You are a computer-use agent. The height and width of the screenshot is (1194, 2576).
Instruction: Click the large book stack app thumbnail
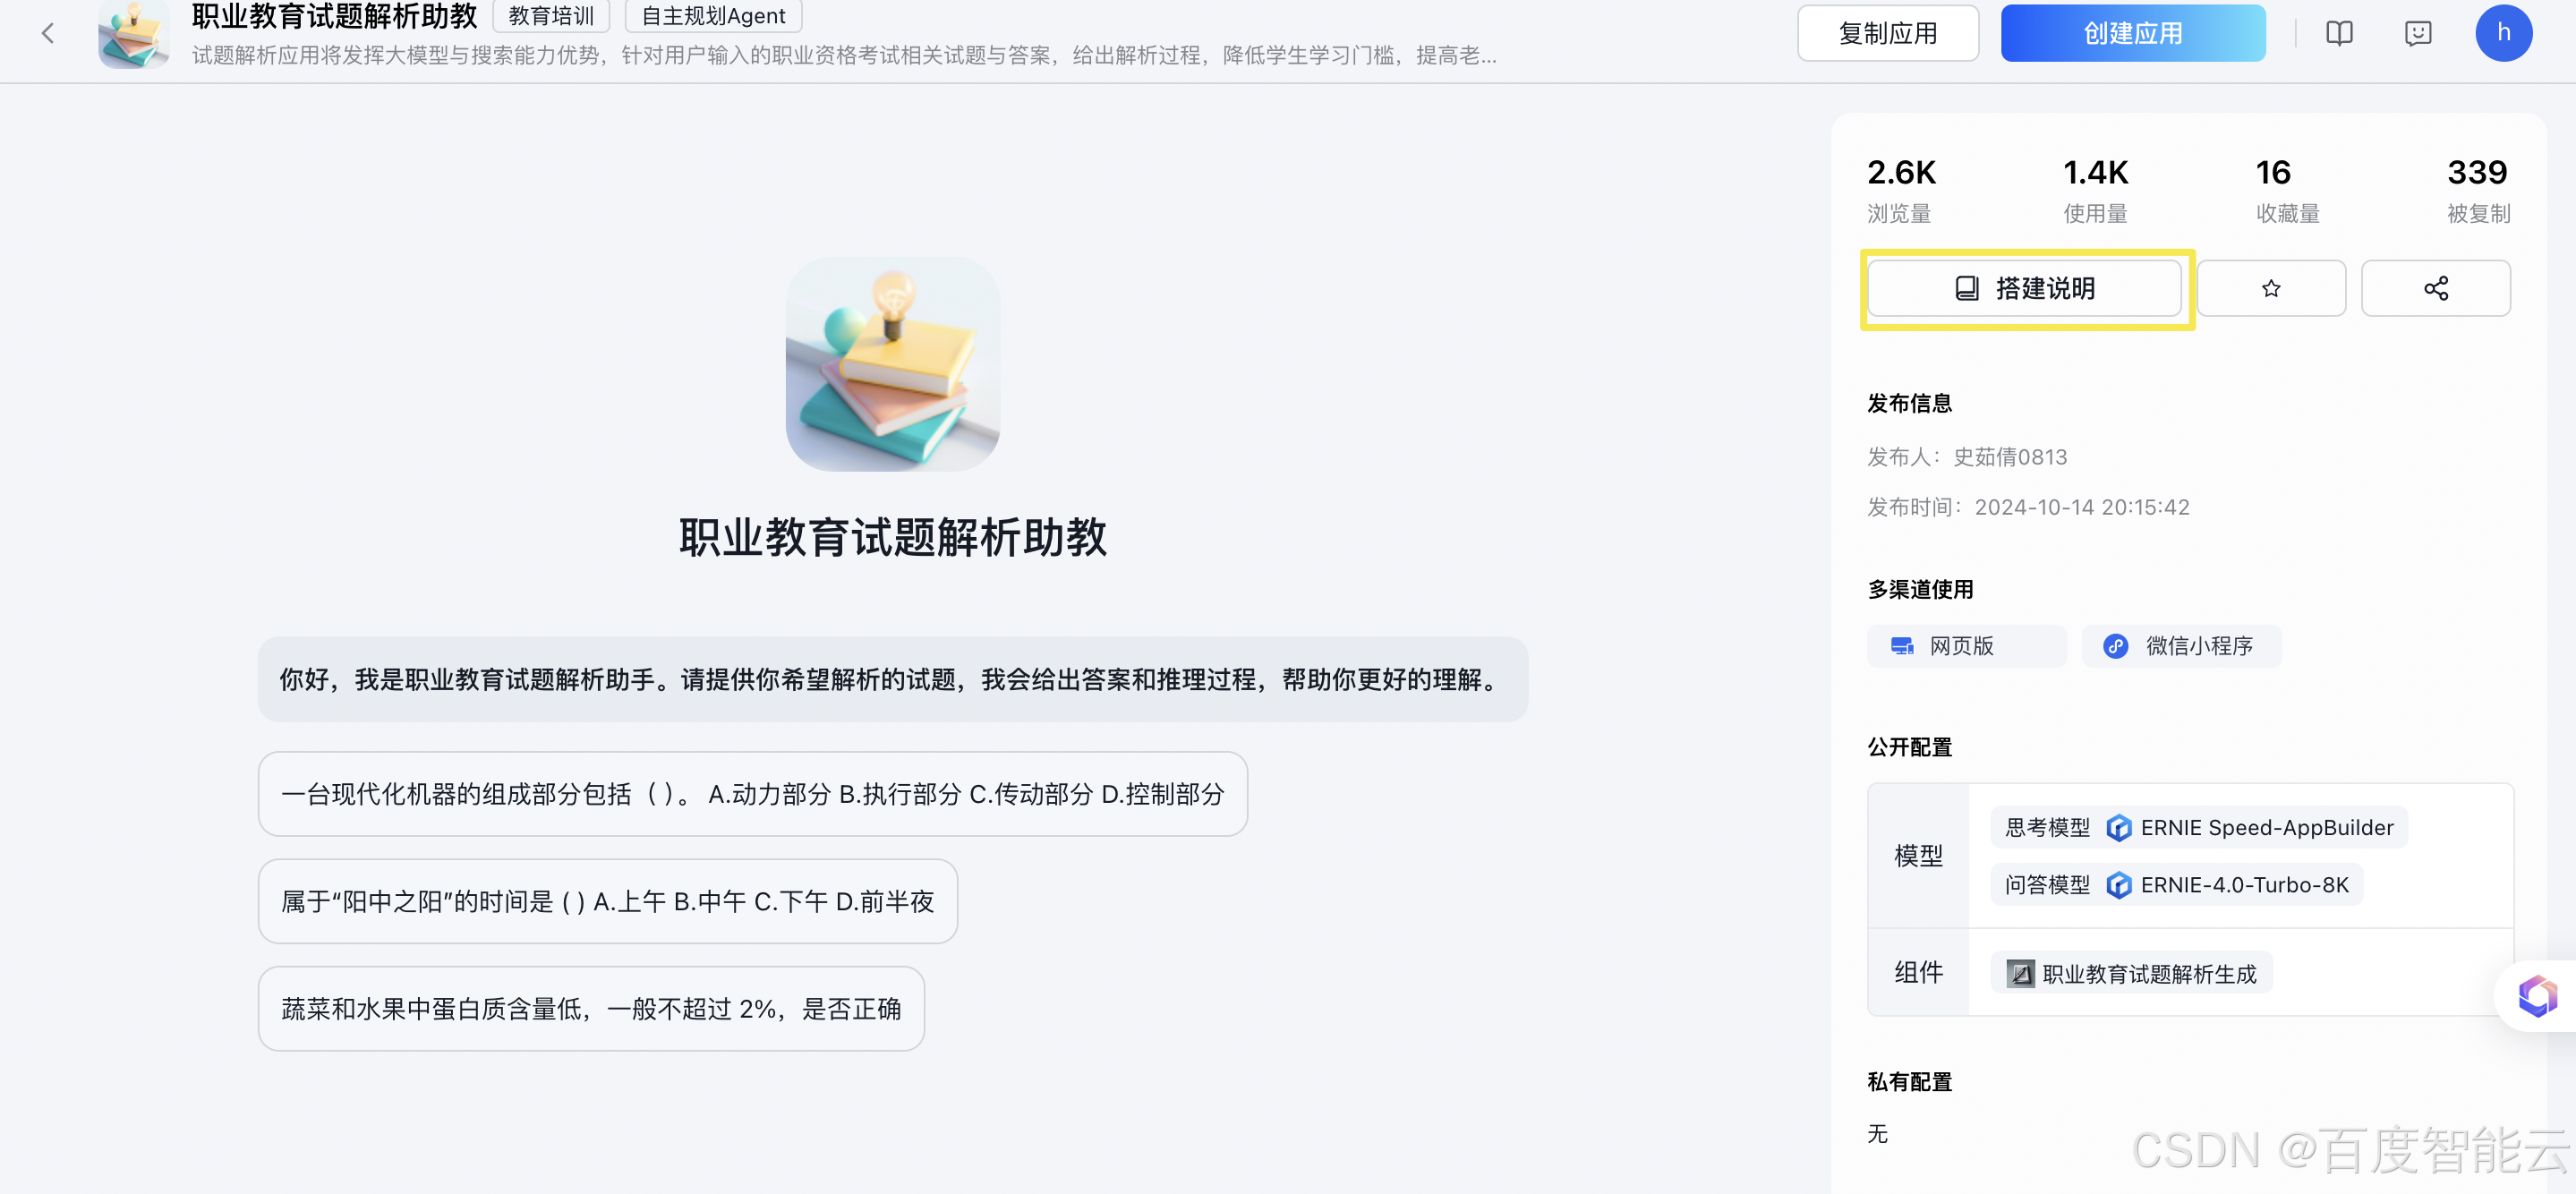[x=892, y=365]
